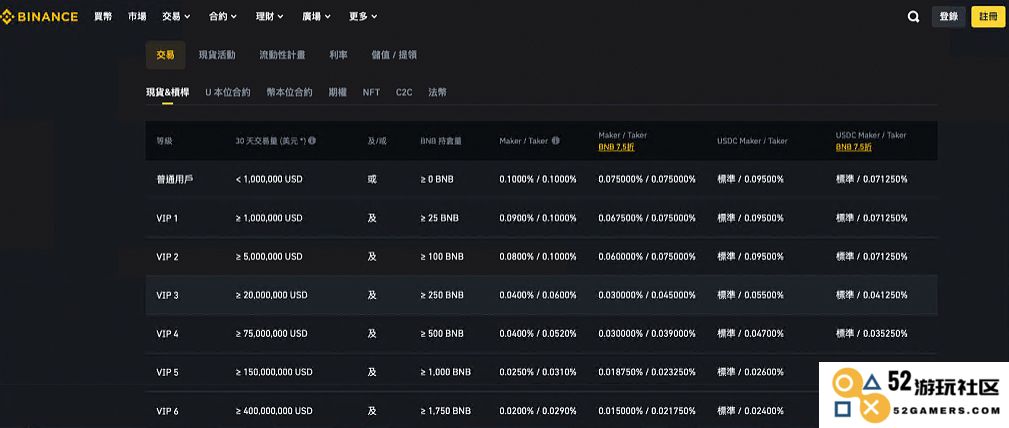Expand the 交易 dropdown in top navigation
The image size is (1009, 428).
tap(176, 17)
